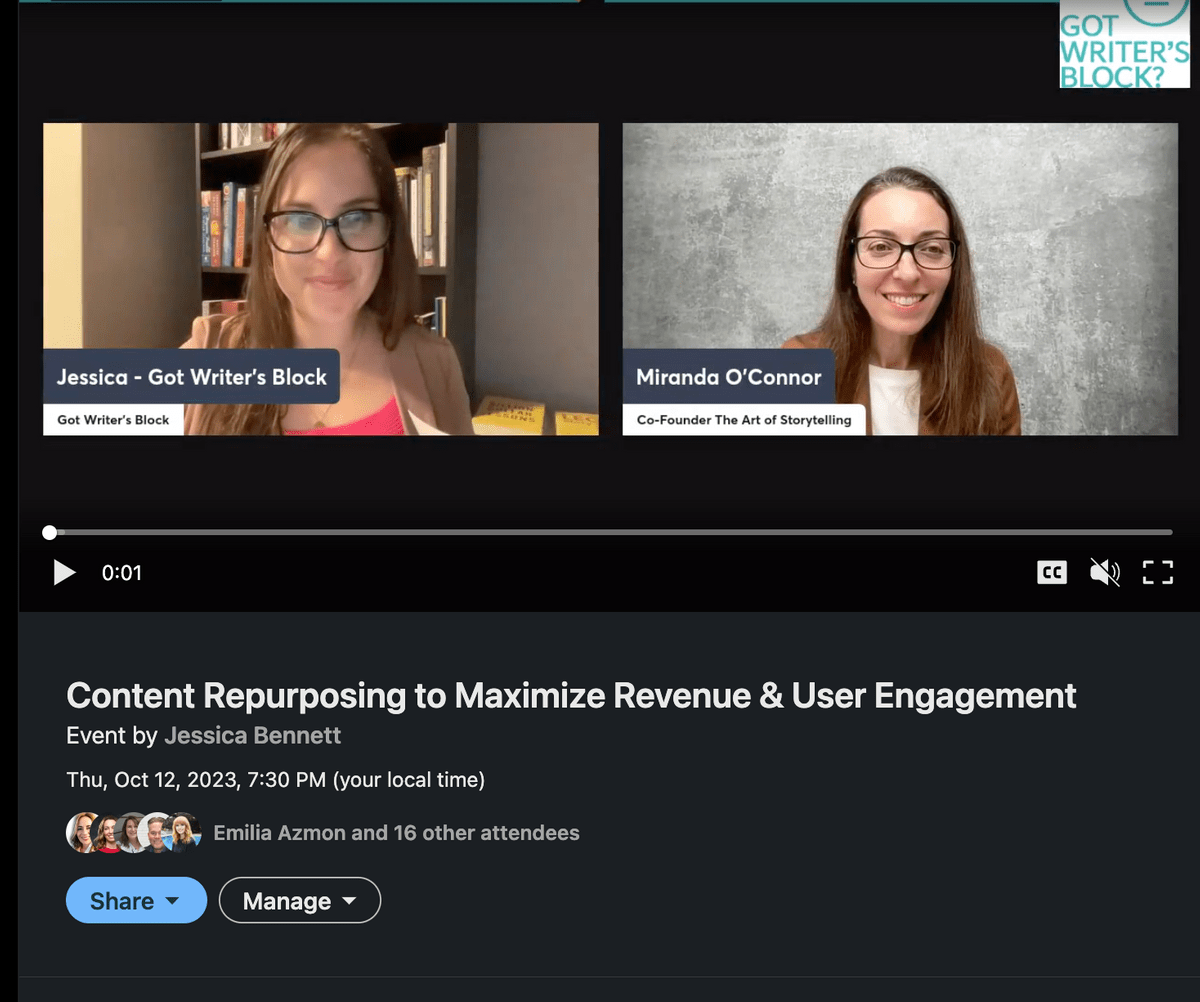Open the Manage dropdown

300,901
